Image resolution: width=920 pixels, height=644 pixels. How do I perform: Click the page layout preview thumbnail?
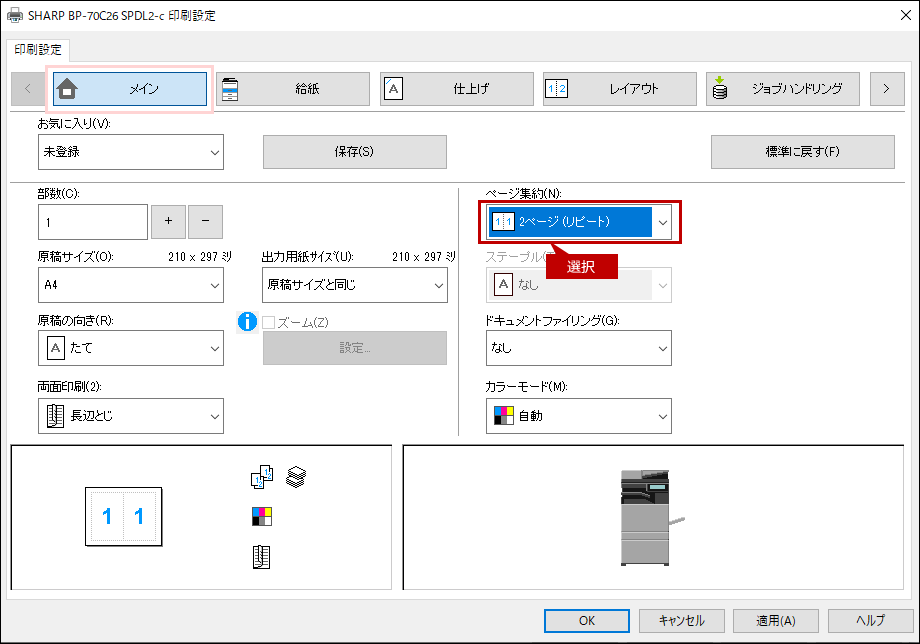tap(124, 517)
